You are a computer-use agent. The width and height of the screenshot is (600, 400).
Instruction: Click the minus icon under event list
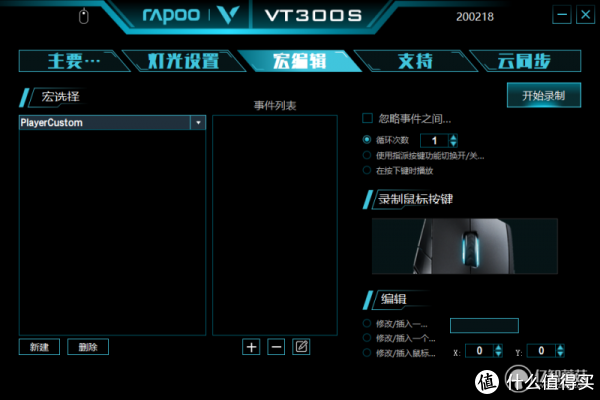pos(276,347)
